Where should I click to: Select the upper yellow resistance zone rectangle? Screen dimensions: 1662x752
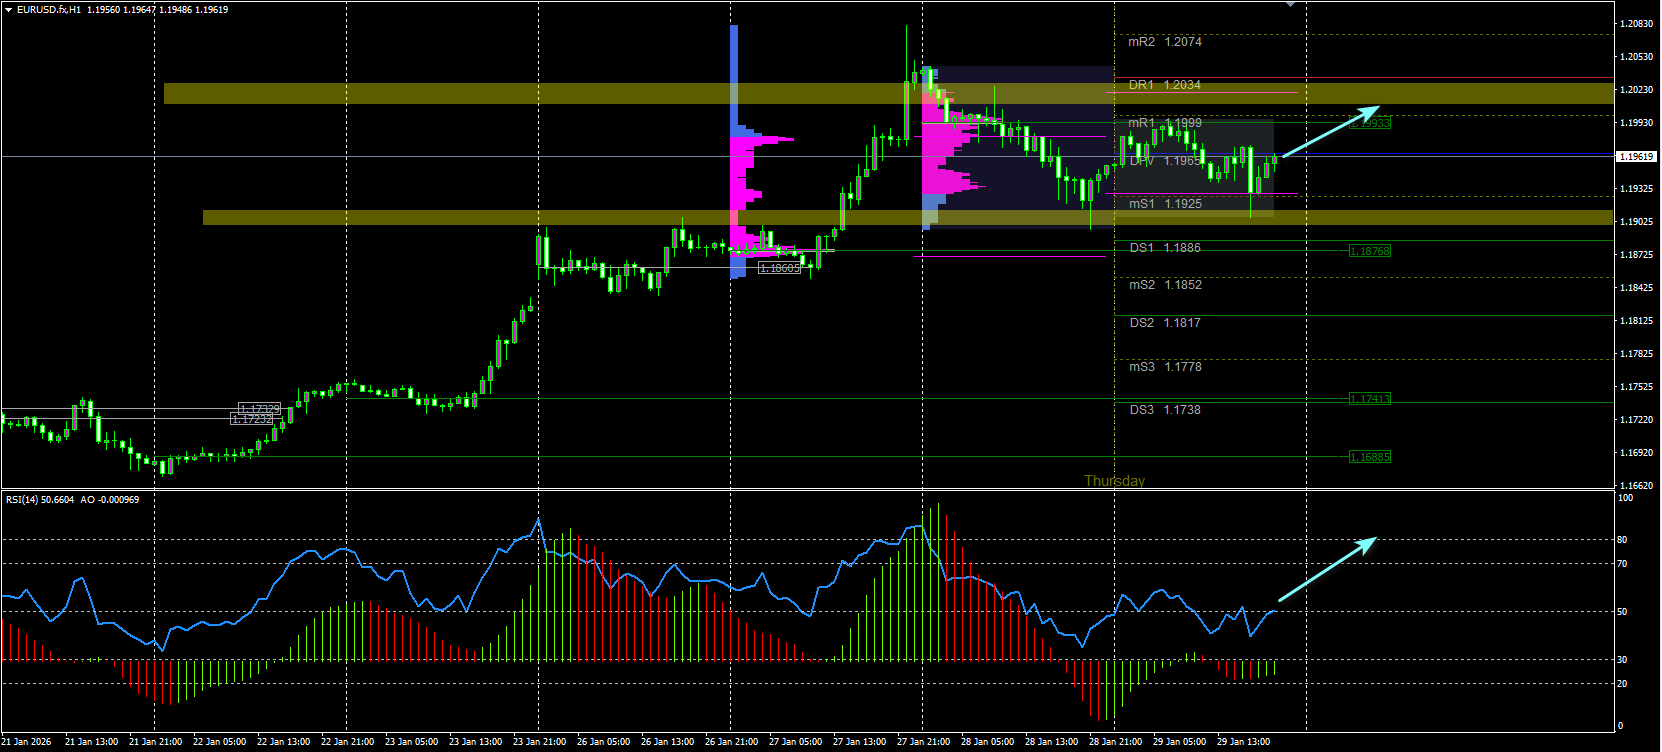(889, 93)
